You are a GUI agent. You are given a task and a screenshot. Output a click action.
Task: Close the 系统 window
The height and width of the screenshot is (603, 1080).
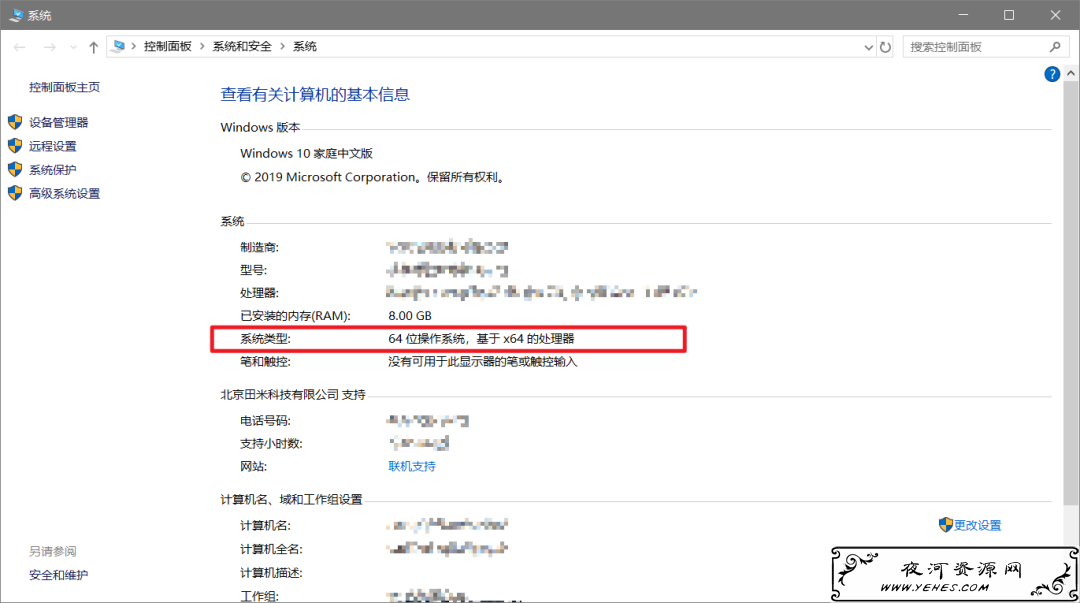(x=1055, y=15)
